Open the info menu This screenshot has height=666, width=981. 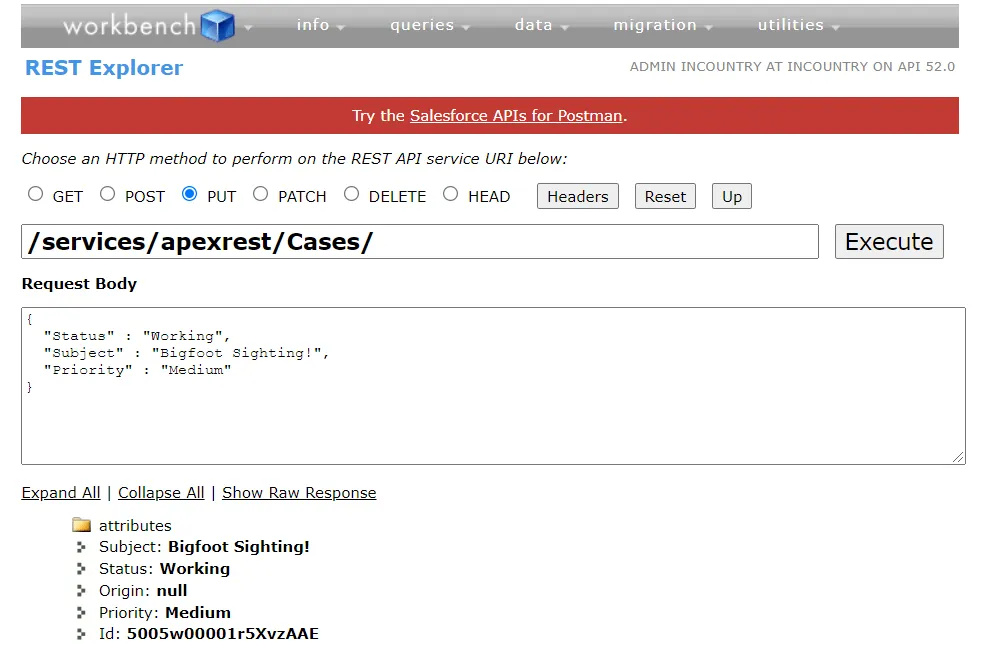coord(320,26)
